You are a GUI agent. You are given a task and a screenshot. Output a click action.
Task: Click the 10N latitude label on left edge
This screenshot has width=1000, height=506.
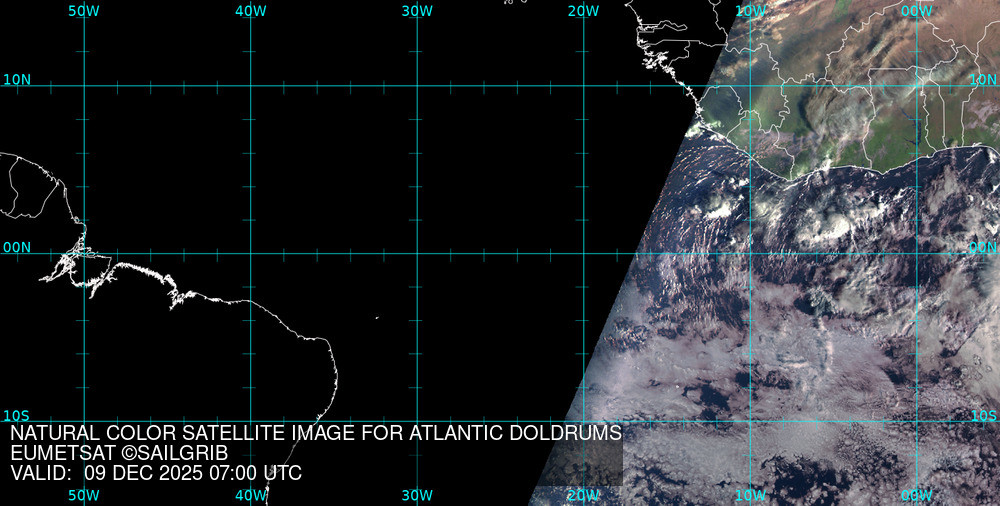(x=17, y=79)
